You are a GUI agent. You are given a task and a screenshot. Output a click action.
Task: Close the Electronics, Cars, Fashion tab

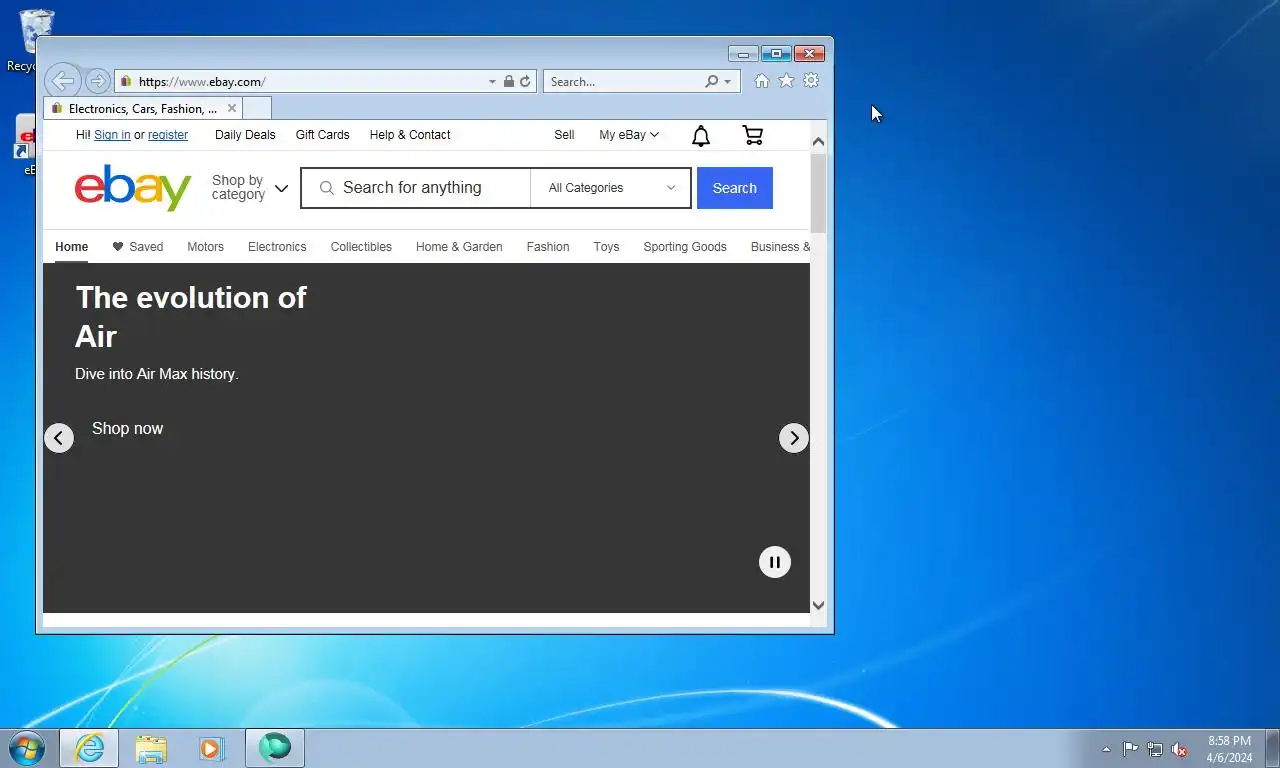click(232, 108)
